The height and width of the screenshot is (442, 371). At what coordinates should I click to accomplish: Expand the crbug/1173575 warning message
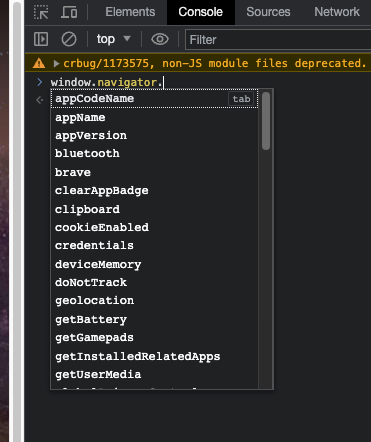pyautogui.click(x=56, y=63)
